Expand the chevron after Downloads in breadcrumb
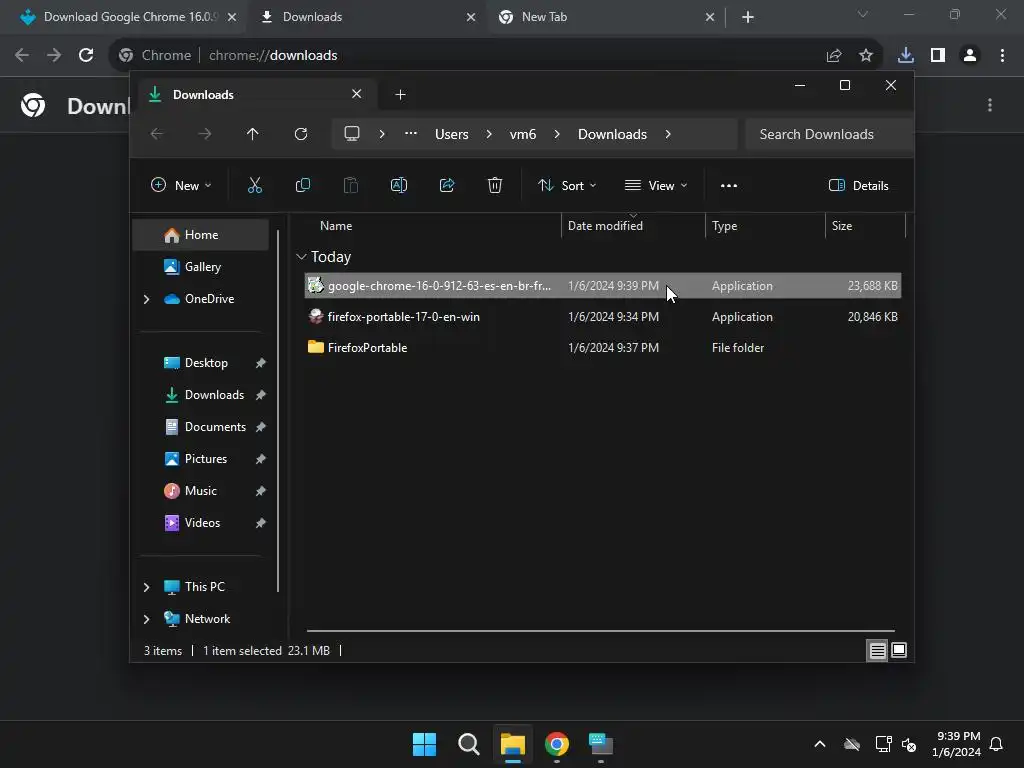The height and width of the screenshot is (768, 1024). 667,134
